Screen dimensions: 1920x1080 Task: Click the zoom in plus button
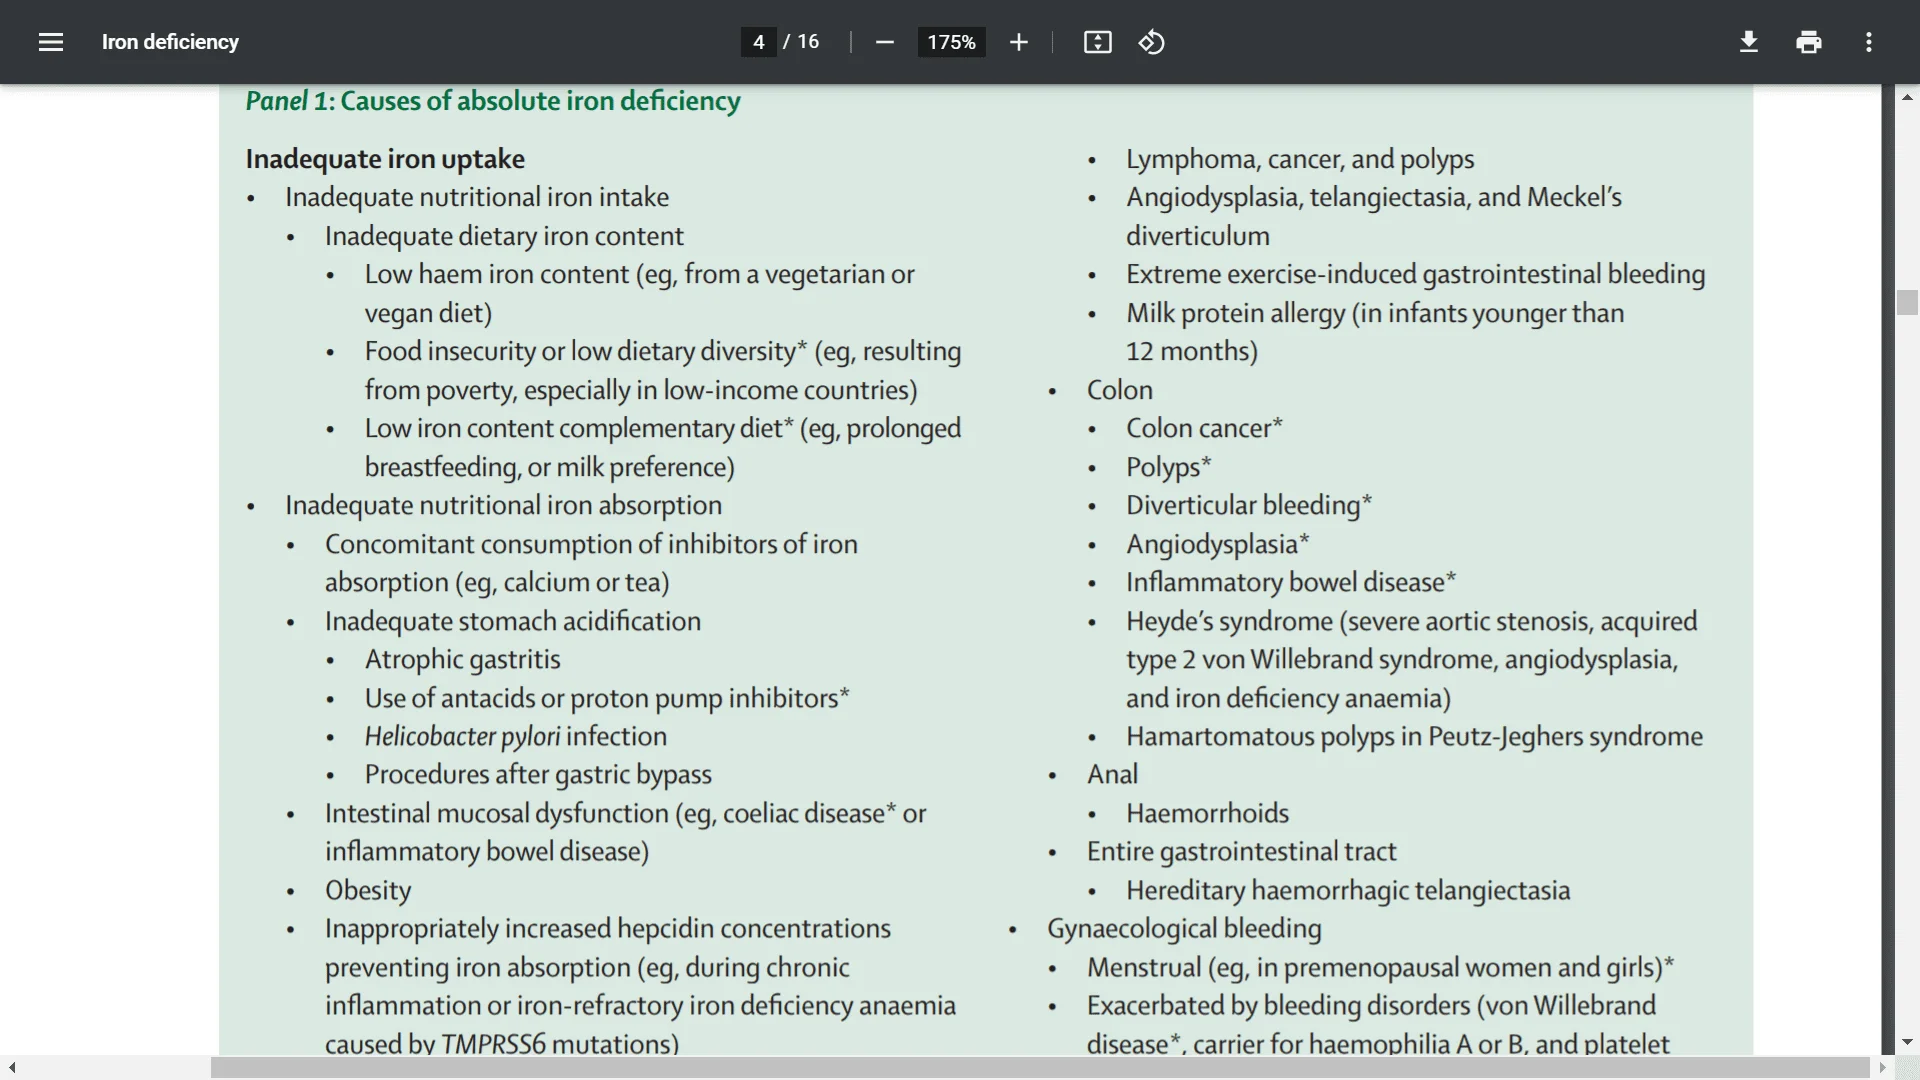click(x=1018, y=42)
